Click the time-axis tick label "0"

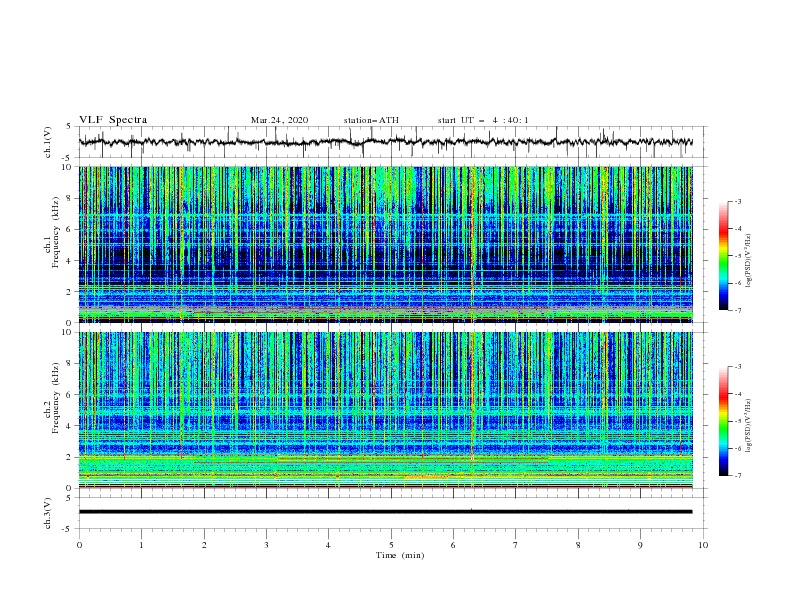pyautogui.click(x=79, y=545)
